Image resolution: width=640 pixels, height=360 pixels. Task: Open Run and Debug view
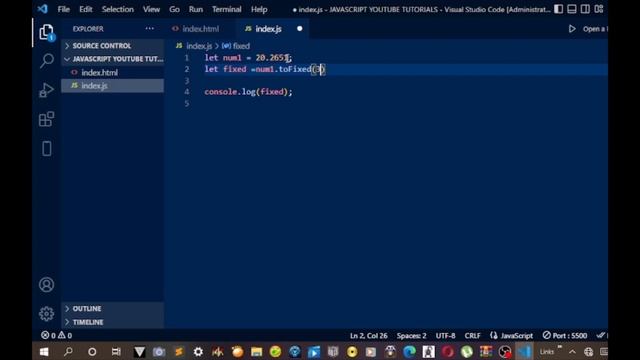(47, 90)
